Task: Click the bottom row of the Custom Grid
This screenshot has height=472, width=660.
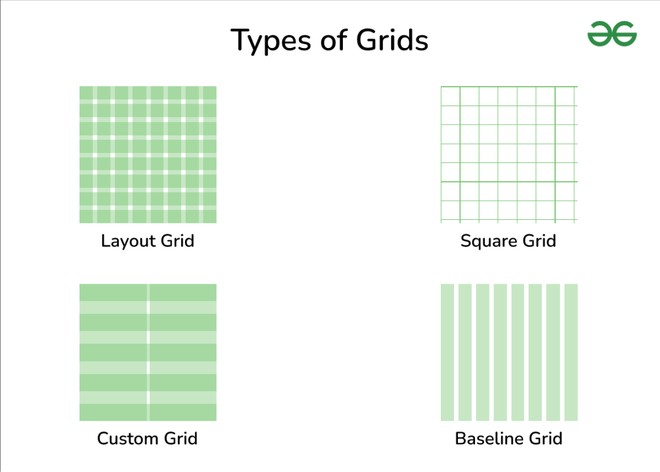Action: (148, 412)
